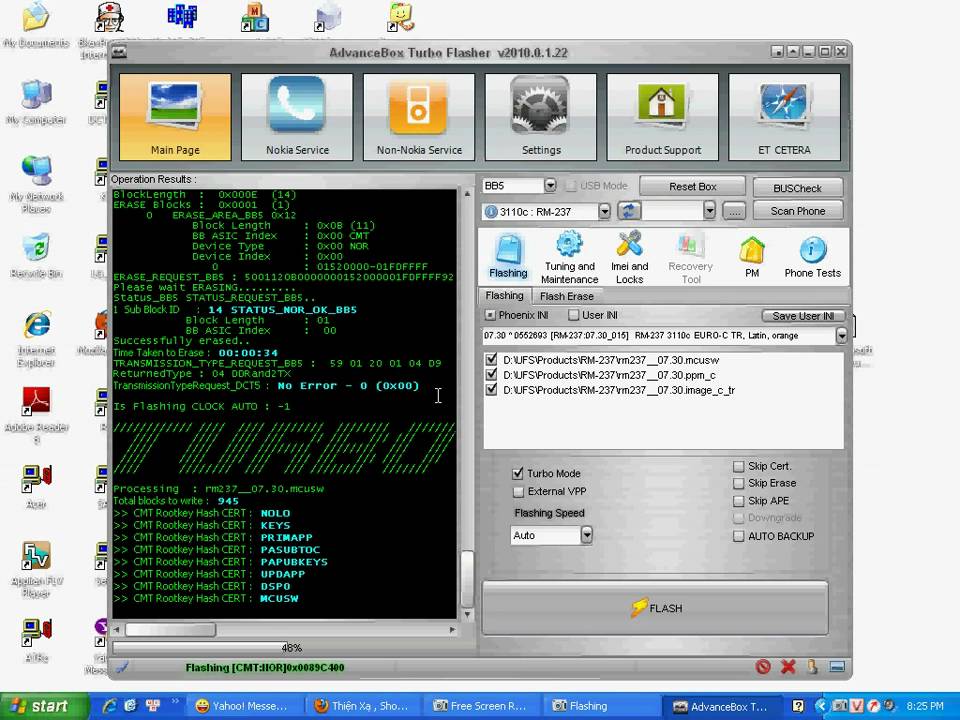Click the blue window icon in status bar
Image resolution: width=960 pixels, height=720 pixels.
pyautogui.click(x=837, y=667)
